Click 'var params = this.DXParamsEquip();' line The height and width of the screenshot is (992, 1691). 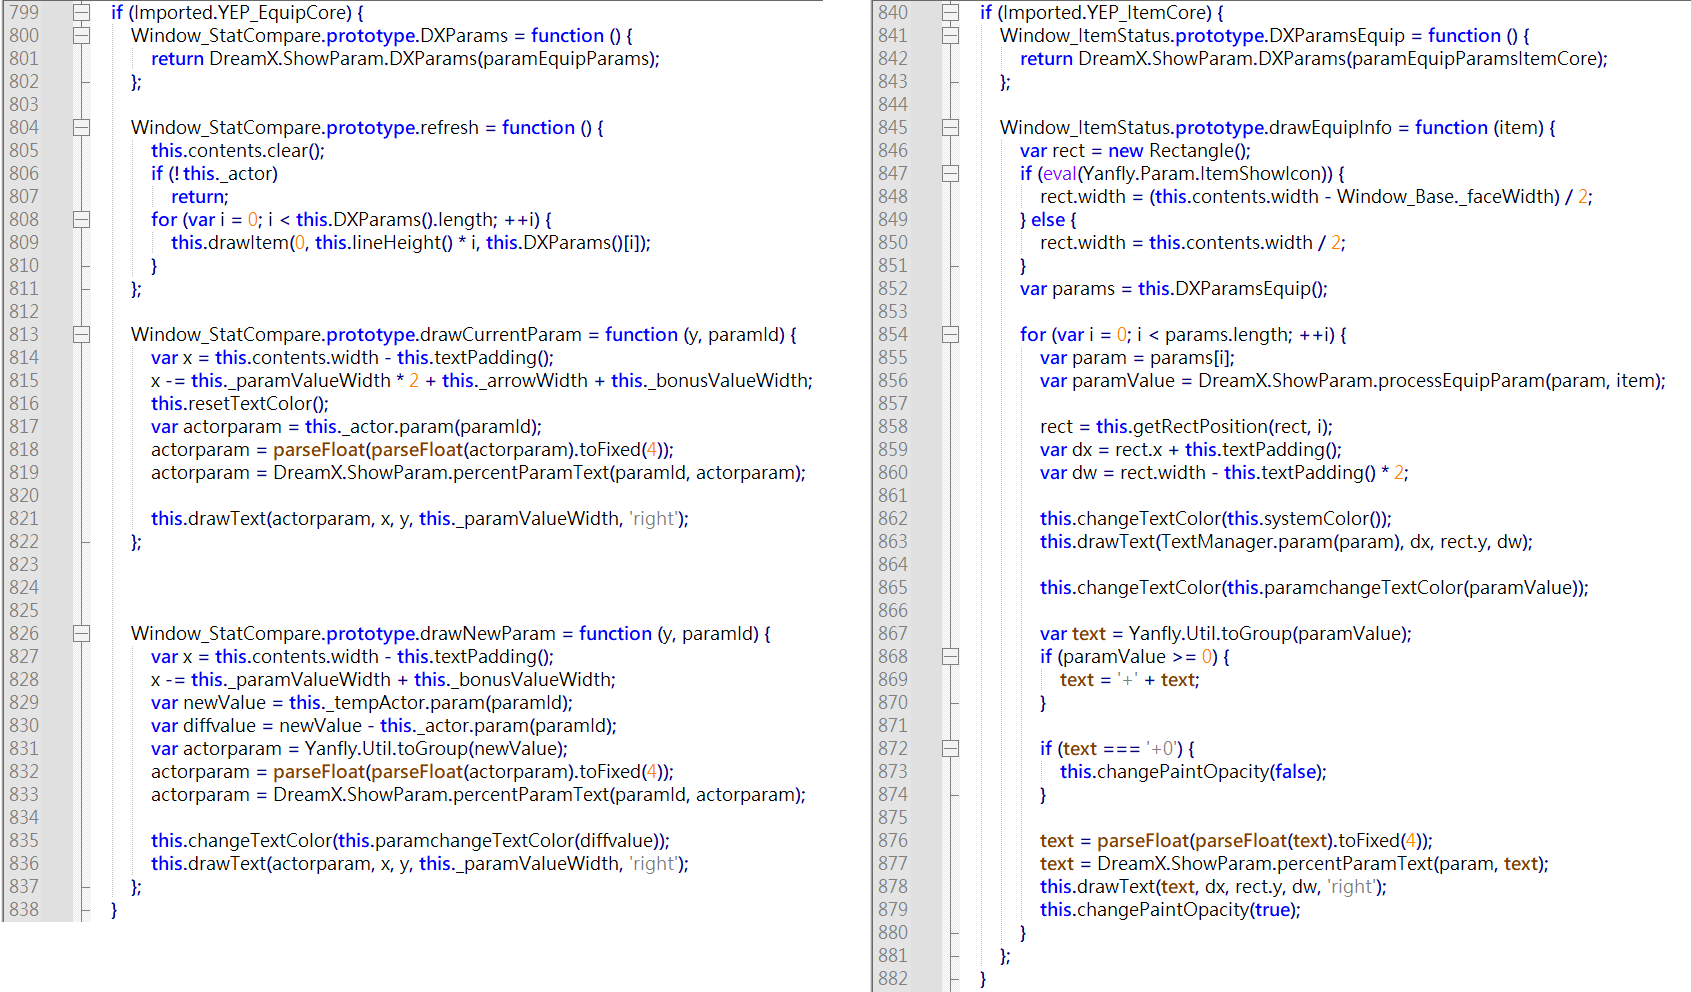point(1174,289)
